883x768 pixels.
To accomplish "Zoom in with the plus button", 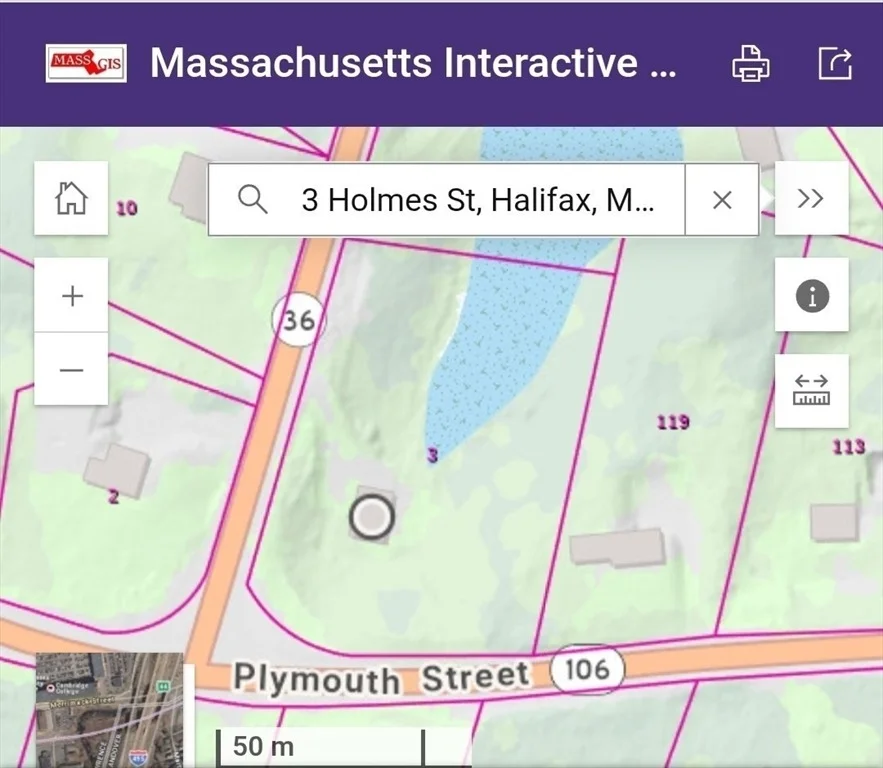I will click(x=71, y=295).
